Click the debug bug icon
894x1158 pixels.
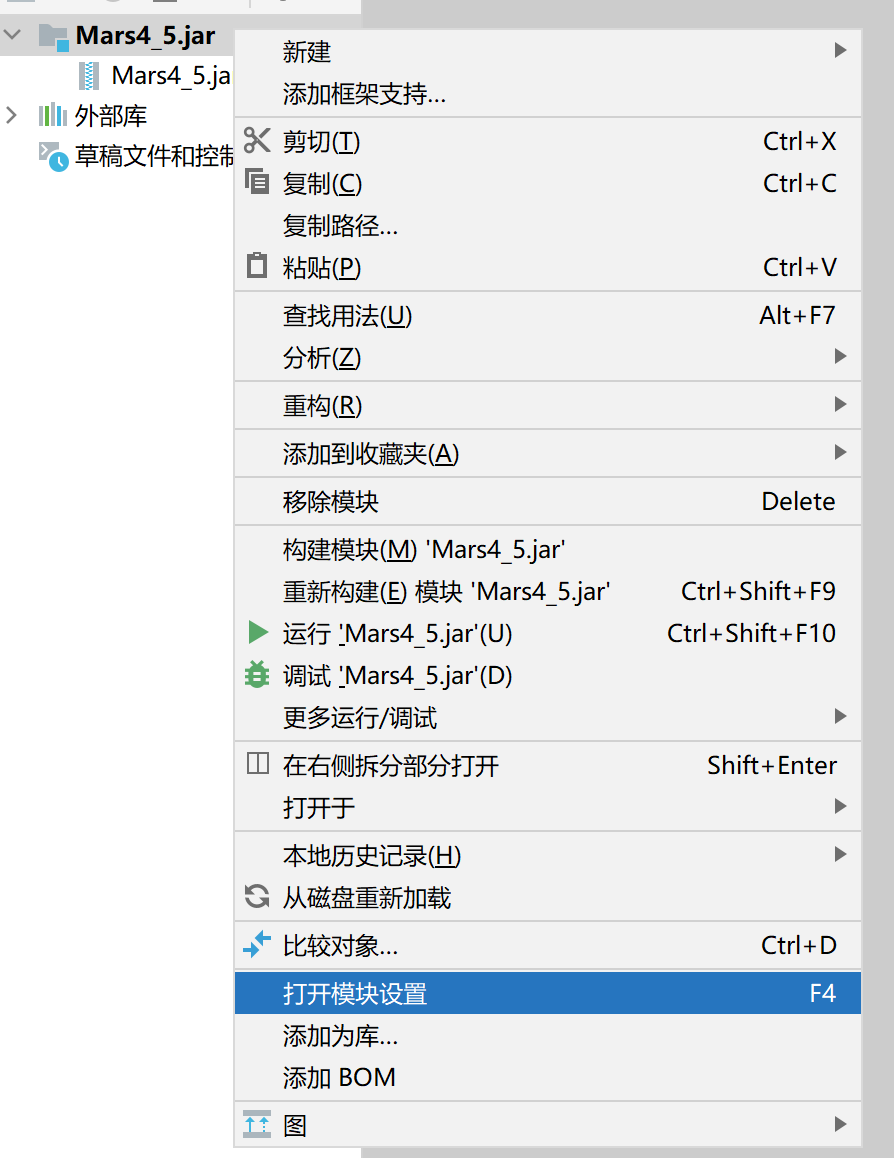point(258,675)
